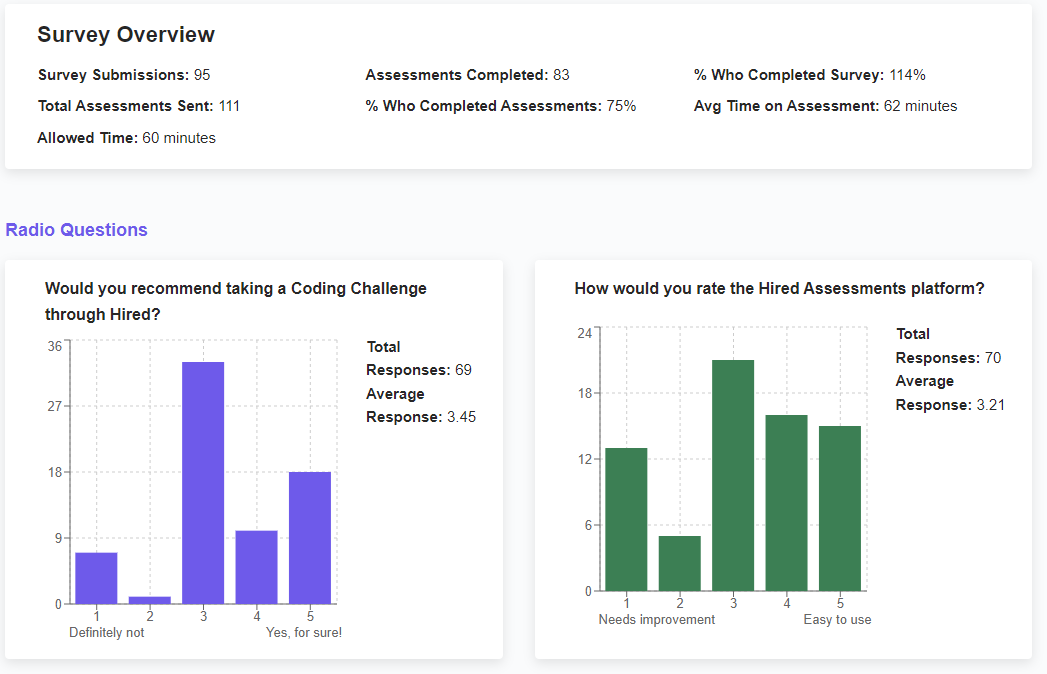Screen dimensions: 1047x674
Task: Select the purple bar for rating 4
Action: point(256,567)
